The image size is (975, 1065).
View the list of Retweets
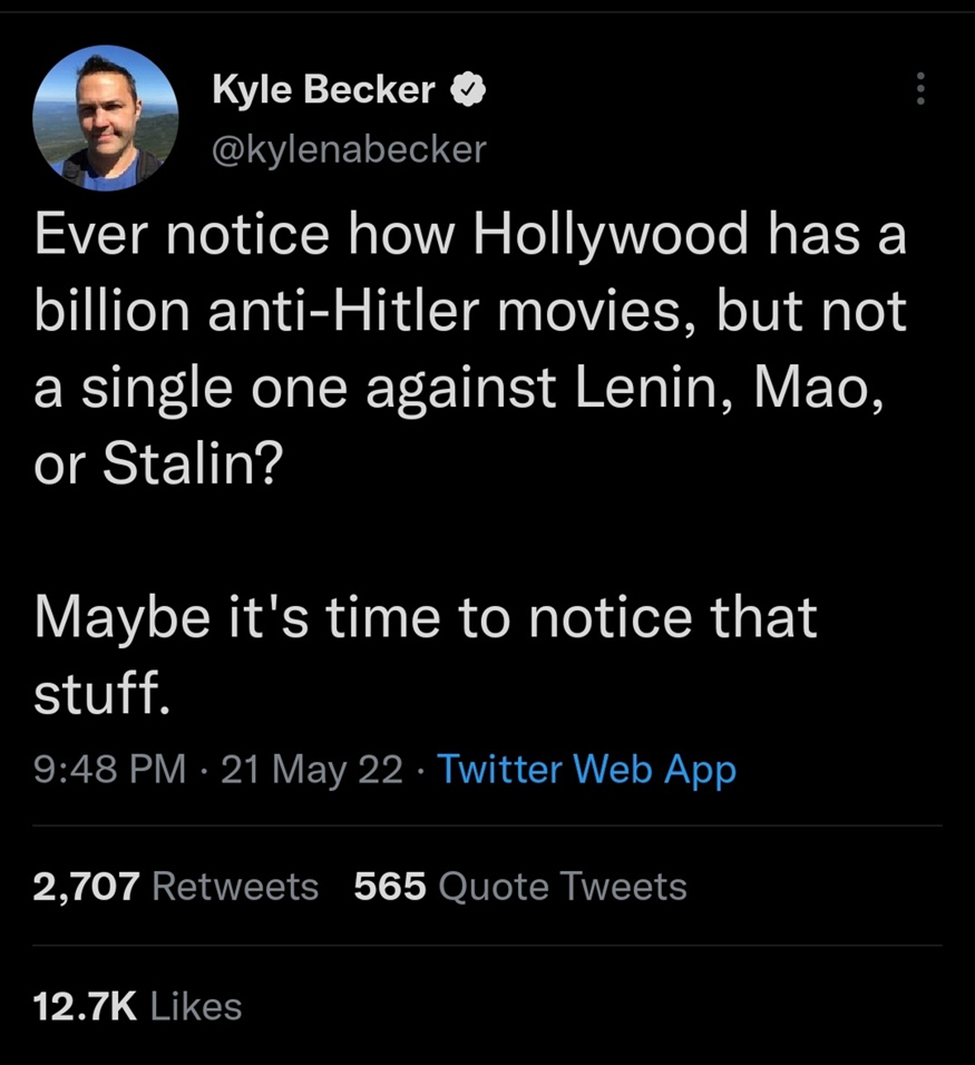point(236,886)
